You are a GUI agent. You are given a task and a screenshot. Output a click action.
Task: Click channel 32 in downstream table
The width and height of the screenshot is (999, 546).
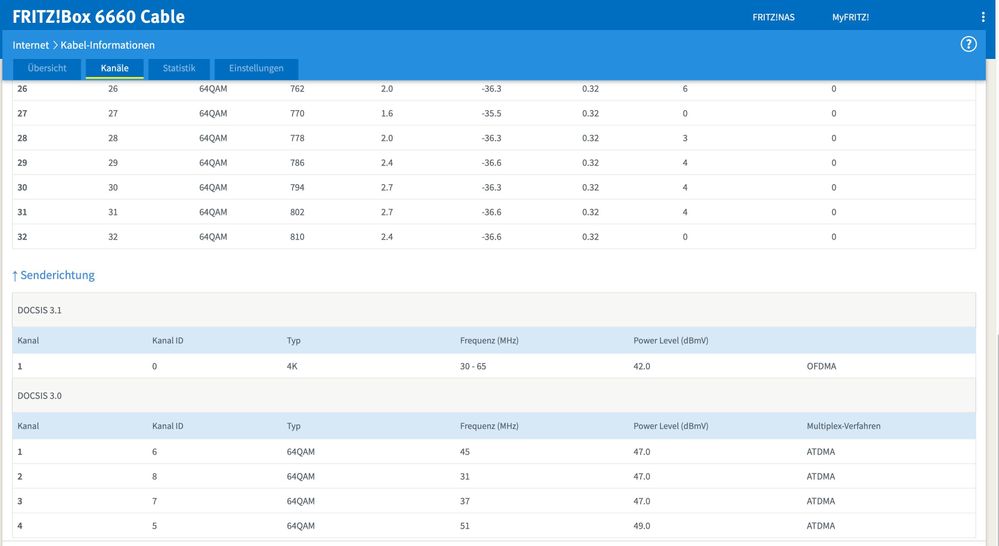point(22,237)
